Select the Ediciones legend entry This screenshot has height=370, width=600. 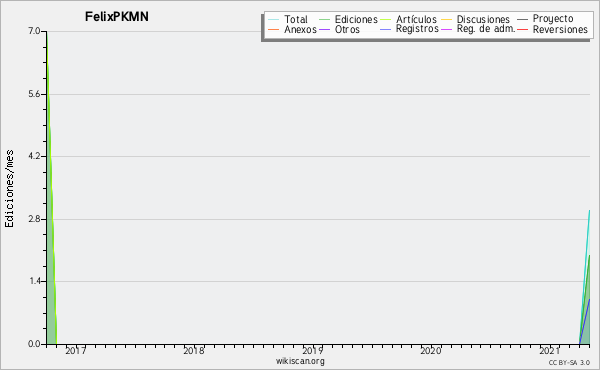click(348, 19)
